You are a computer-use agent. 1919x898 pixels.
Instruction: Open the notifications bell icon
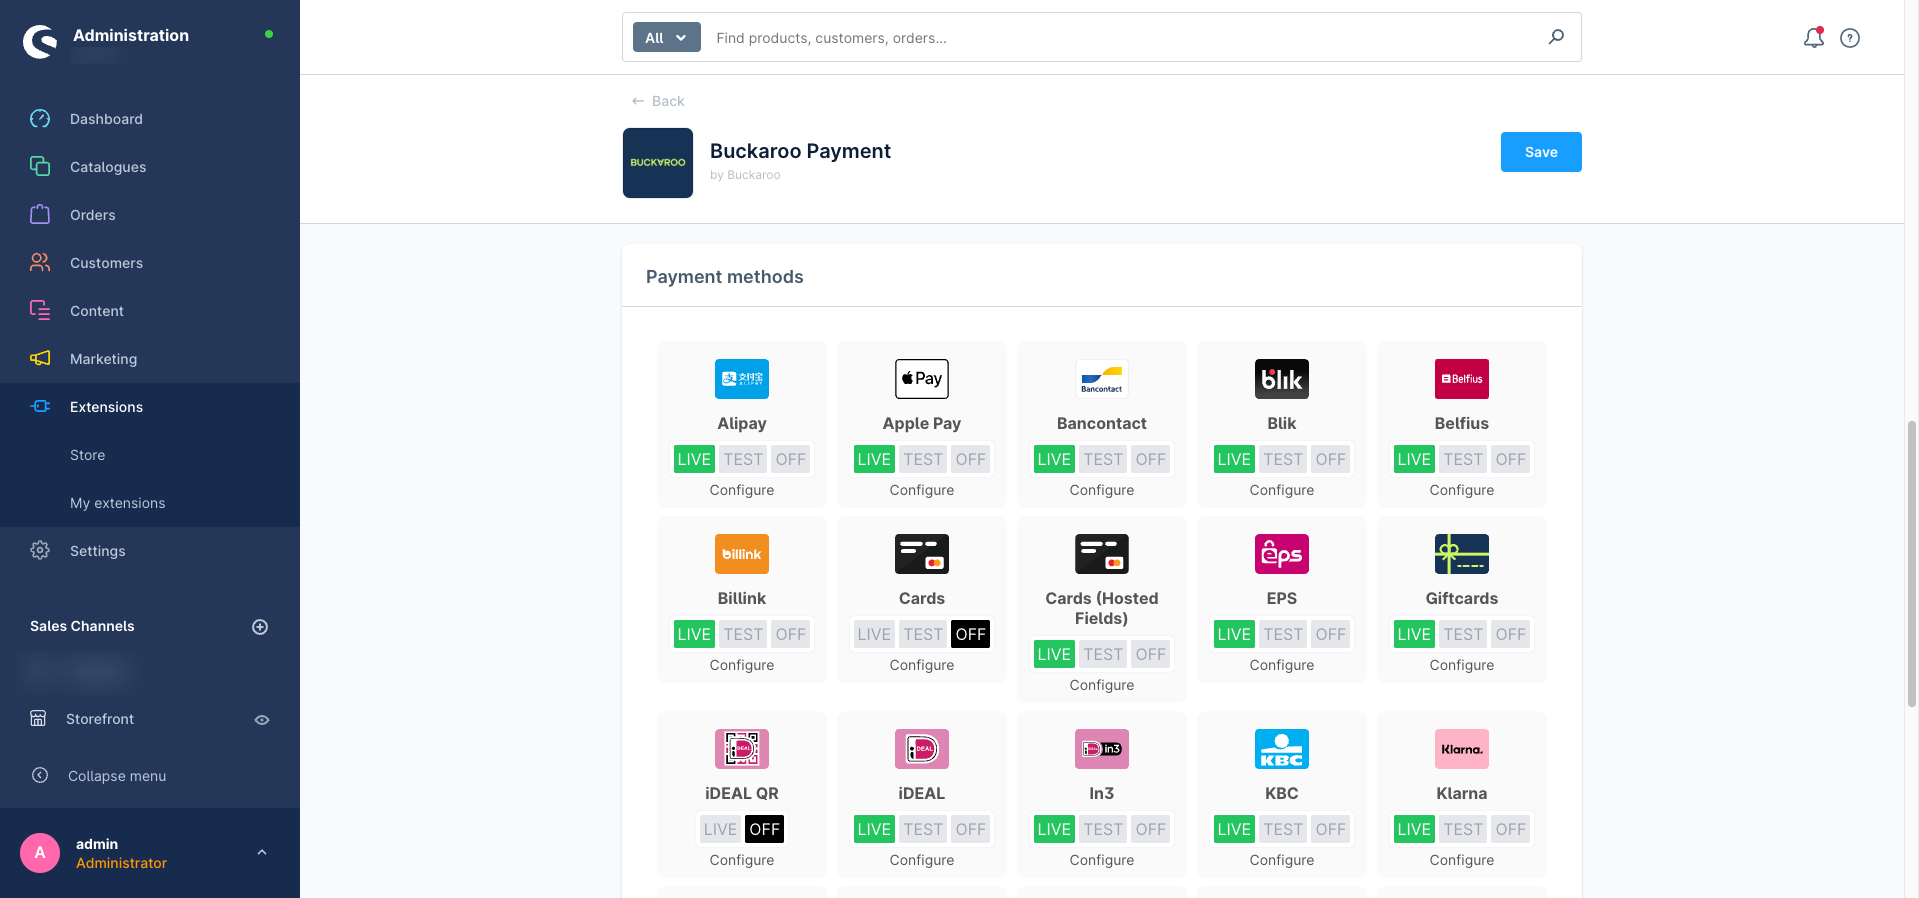click(1813, 38)
